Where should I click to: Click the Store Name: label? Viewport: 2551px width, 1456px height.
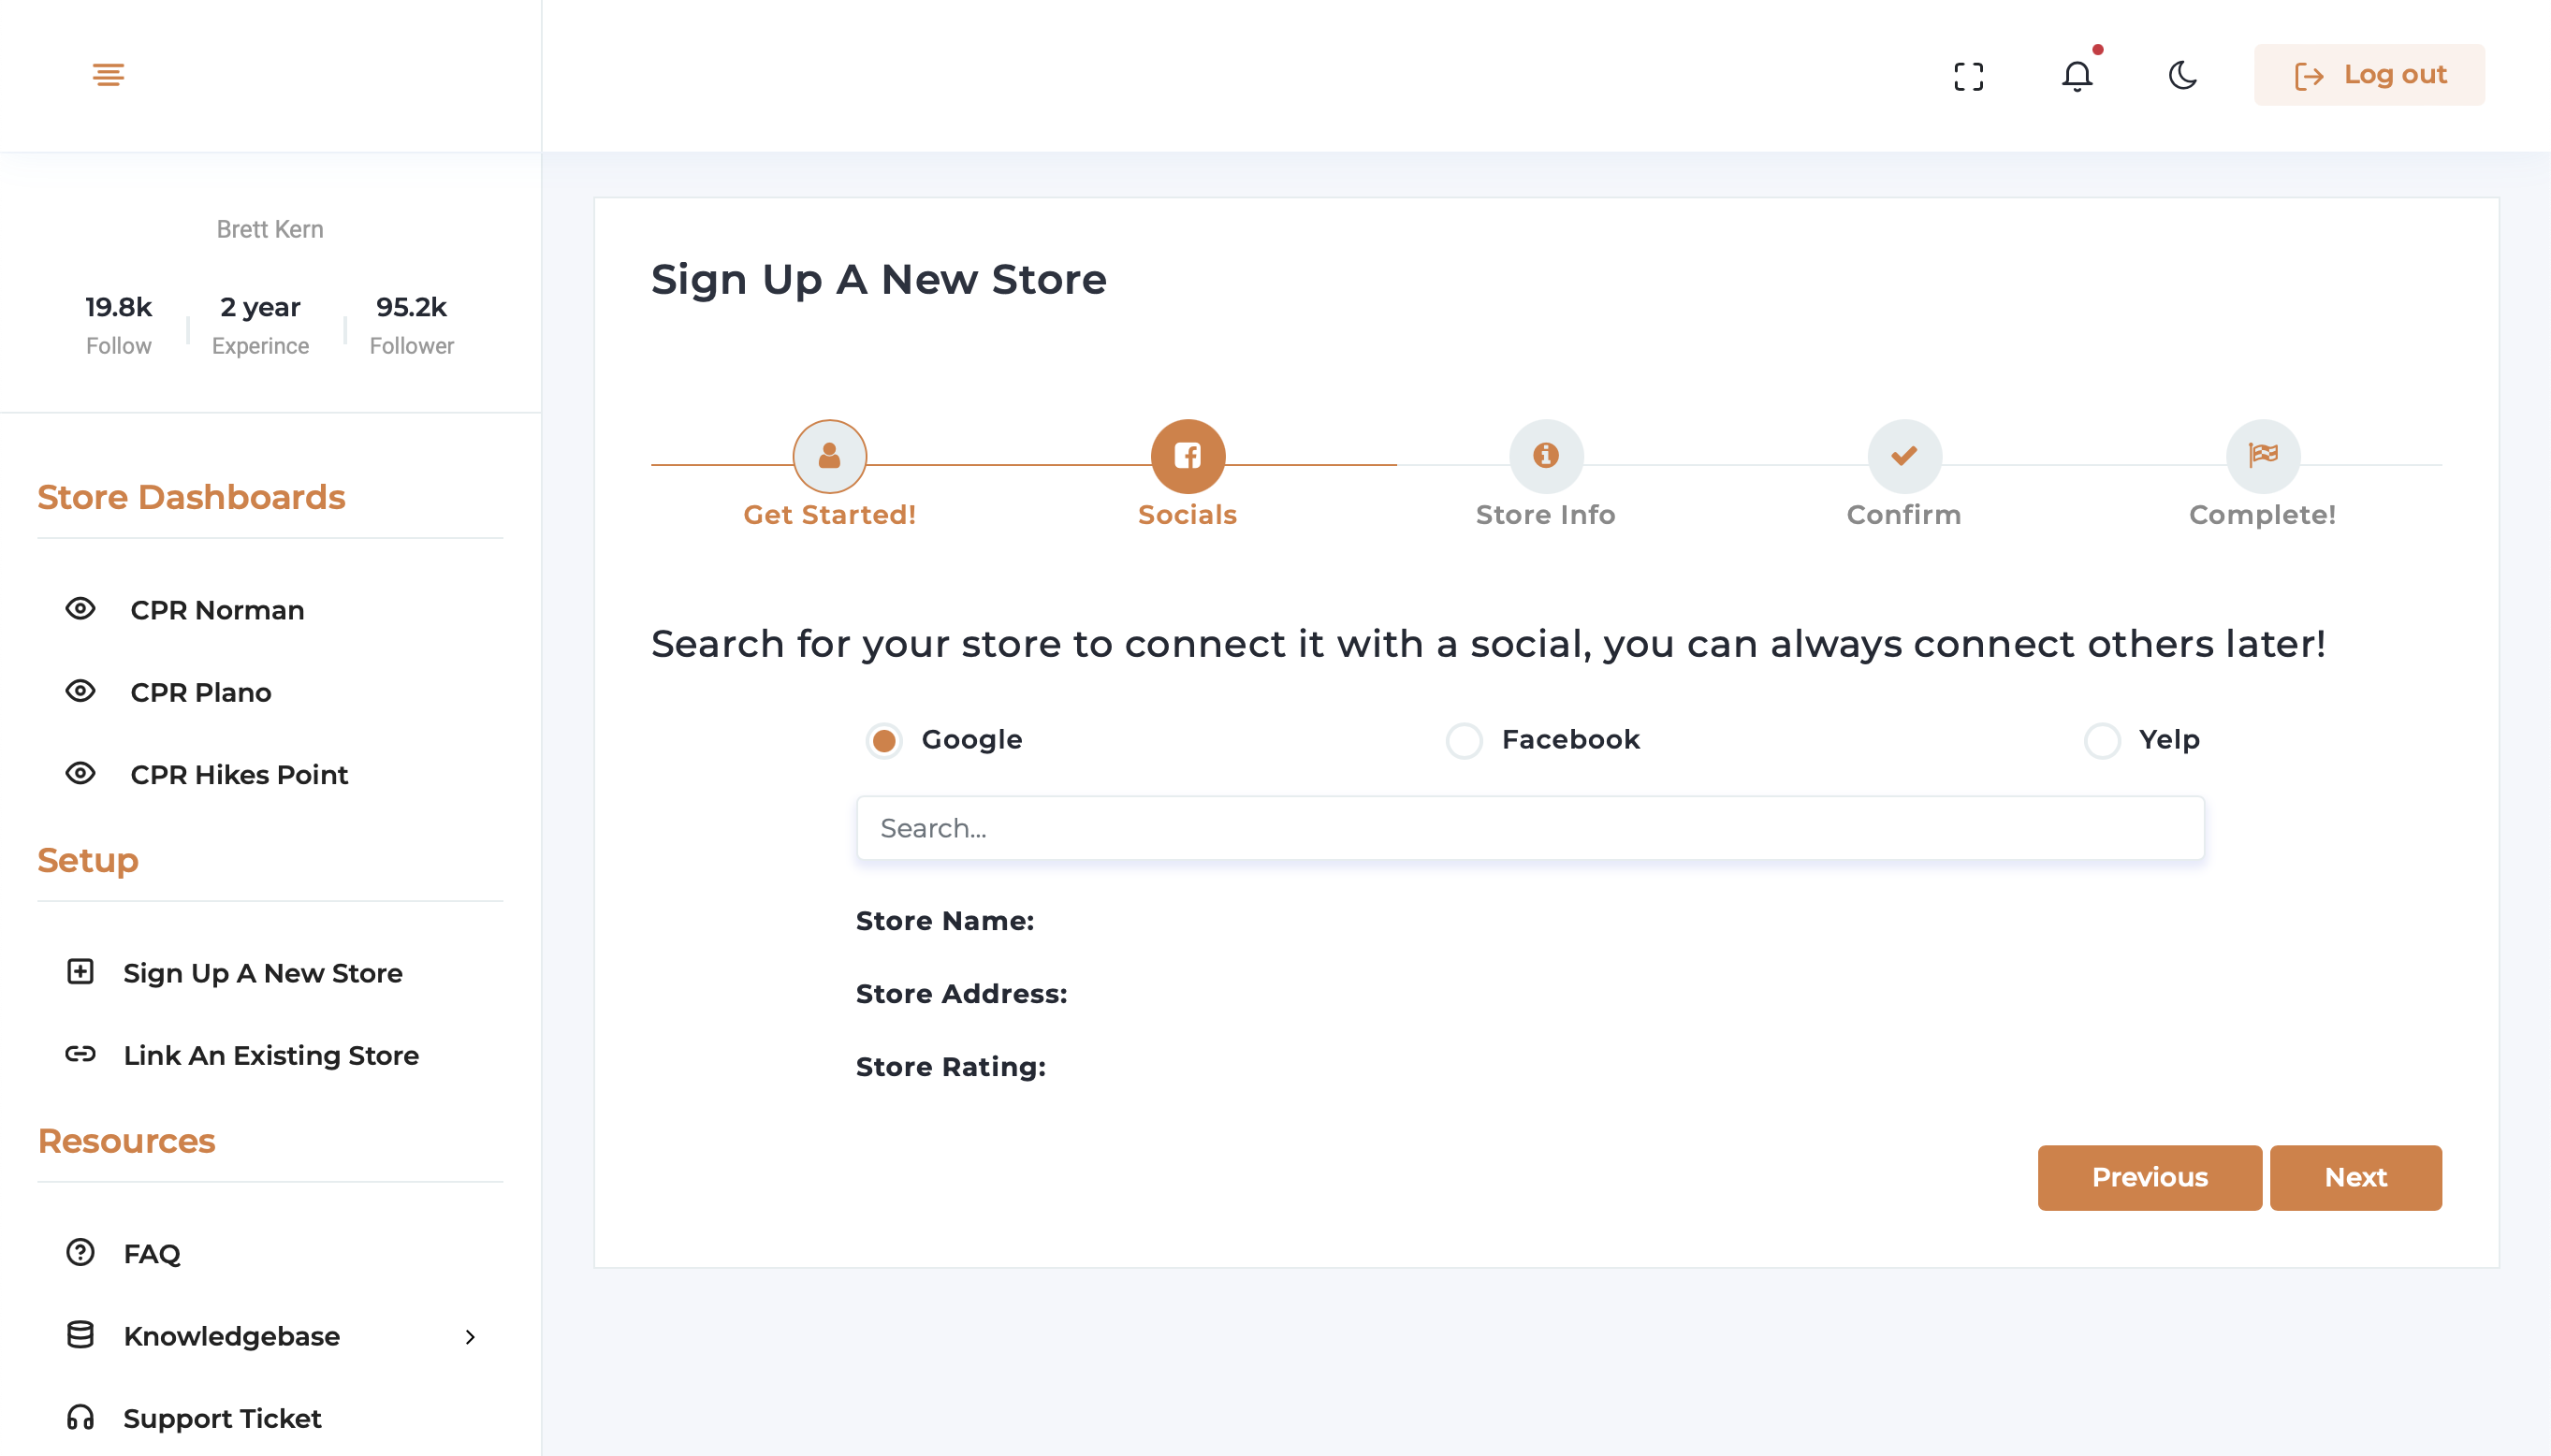(x=945, y=921)
